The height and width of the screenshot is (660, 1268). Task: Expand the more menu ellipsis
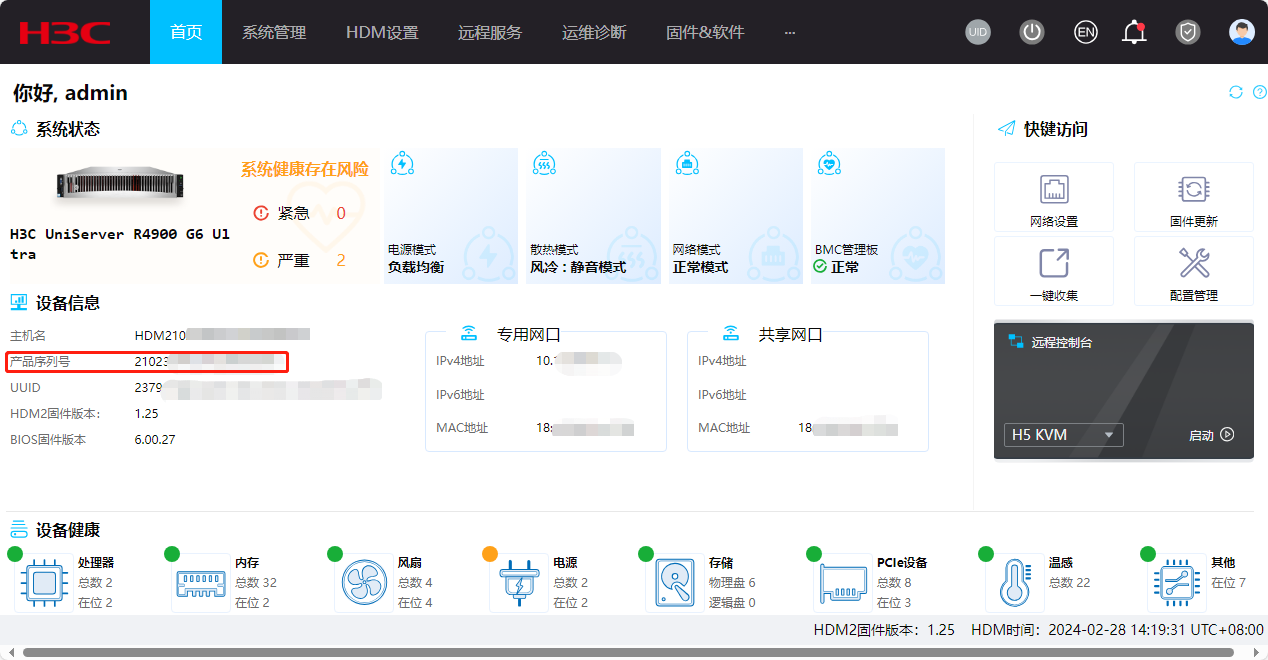point(790,32)
